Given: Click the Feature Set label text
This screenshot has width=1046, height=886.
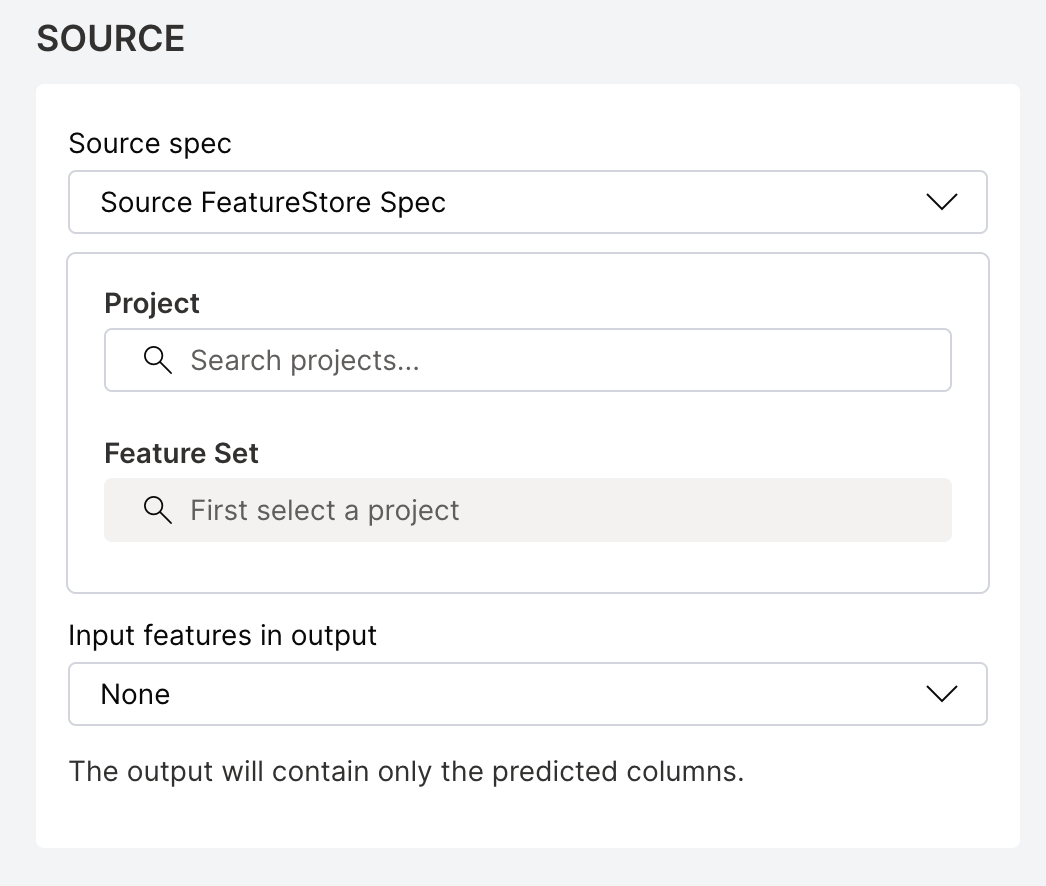Looking at the screenshot, I should (x=181, y=453).
